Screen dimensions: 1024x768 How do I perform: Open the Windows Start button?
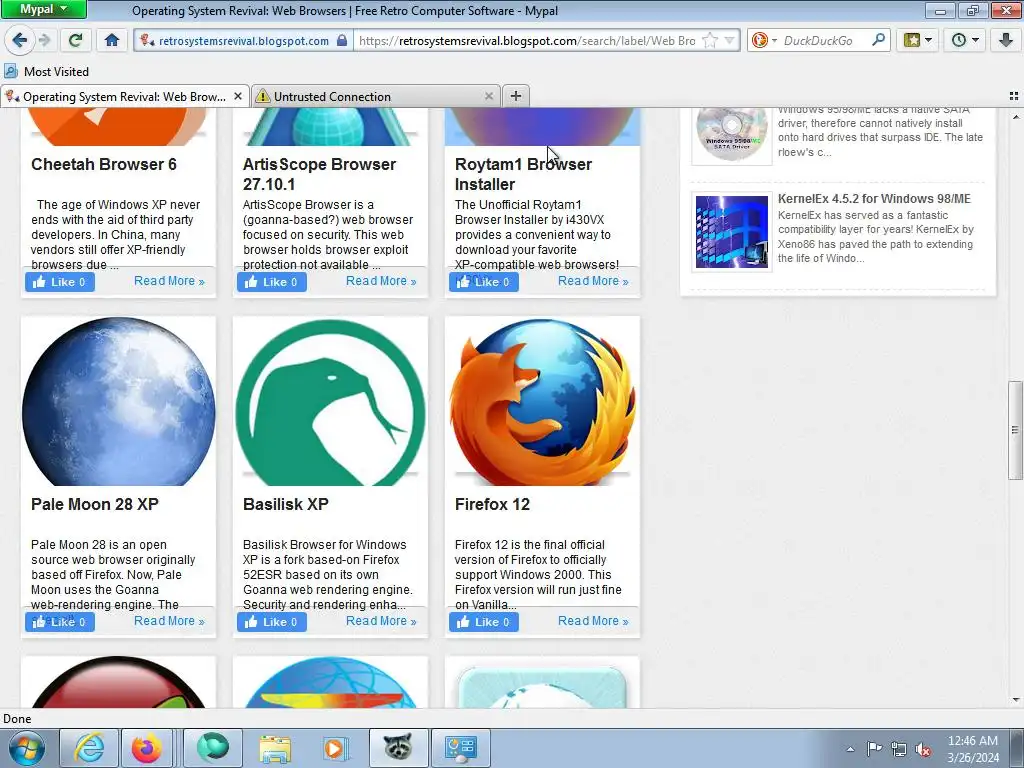click(x=26, y=748)
